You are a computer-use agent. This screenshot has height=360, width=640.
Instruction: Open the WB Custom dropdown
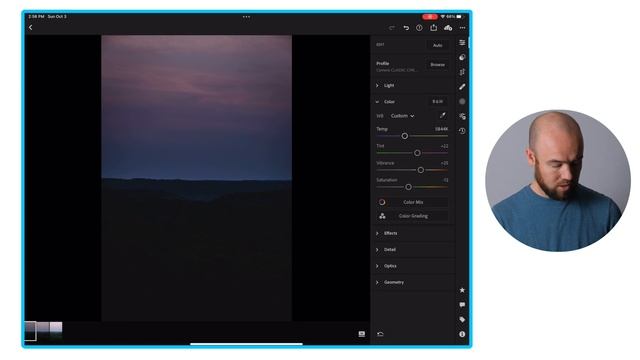[402, 116]
